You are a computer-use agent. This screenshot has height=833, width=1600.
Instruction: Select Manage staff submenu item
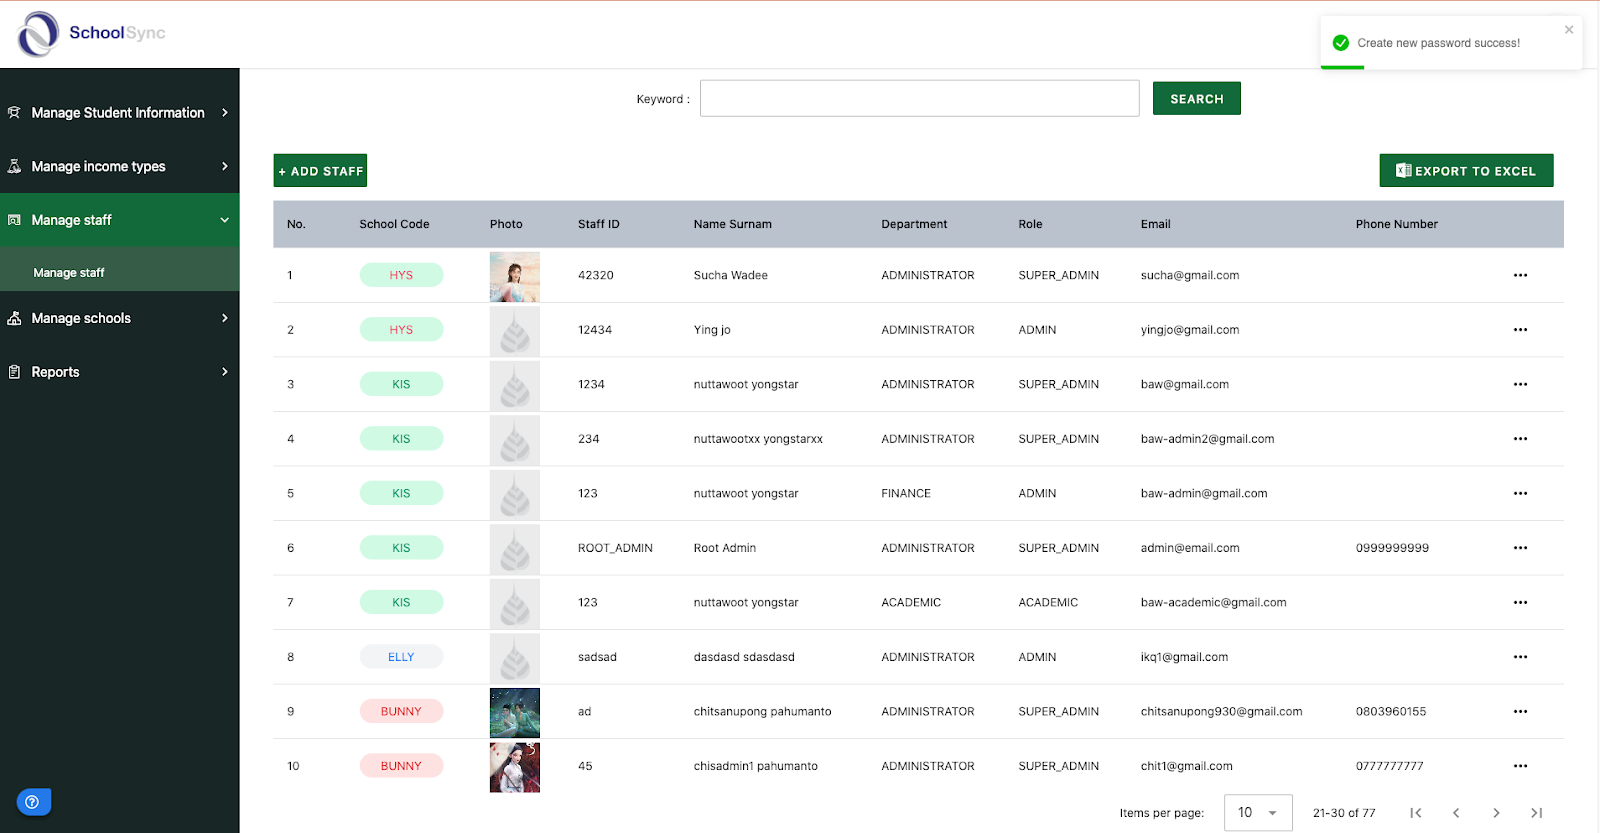click(x=120, y=272)
